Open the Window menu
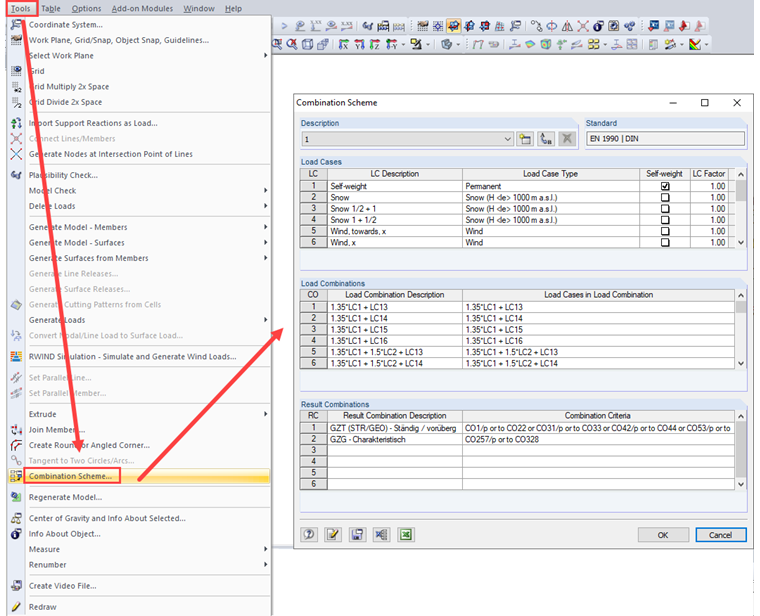 (199, 8)
